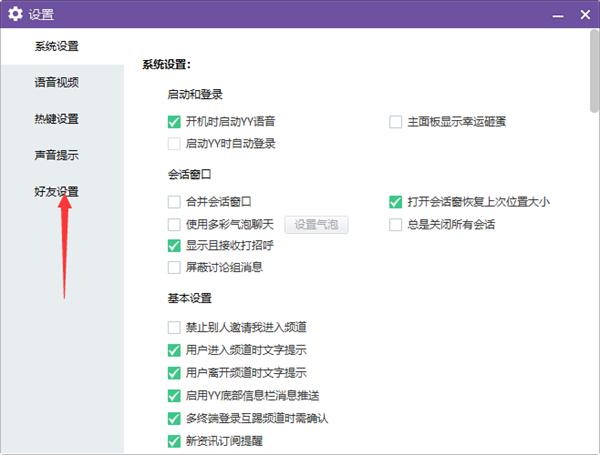
Task: Turn off 显示且接收打招呼
Action: pyautogui.click(x=175, y=246)
